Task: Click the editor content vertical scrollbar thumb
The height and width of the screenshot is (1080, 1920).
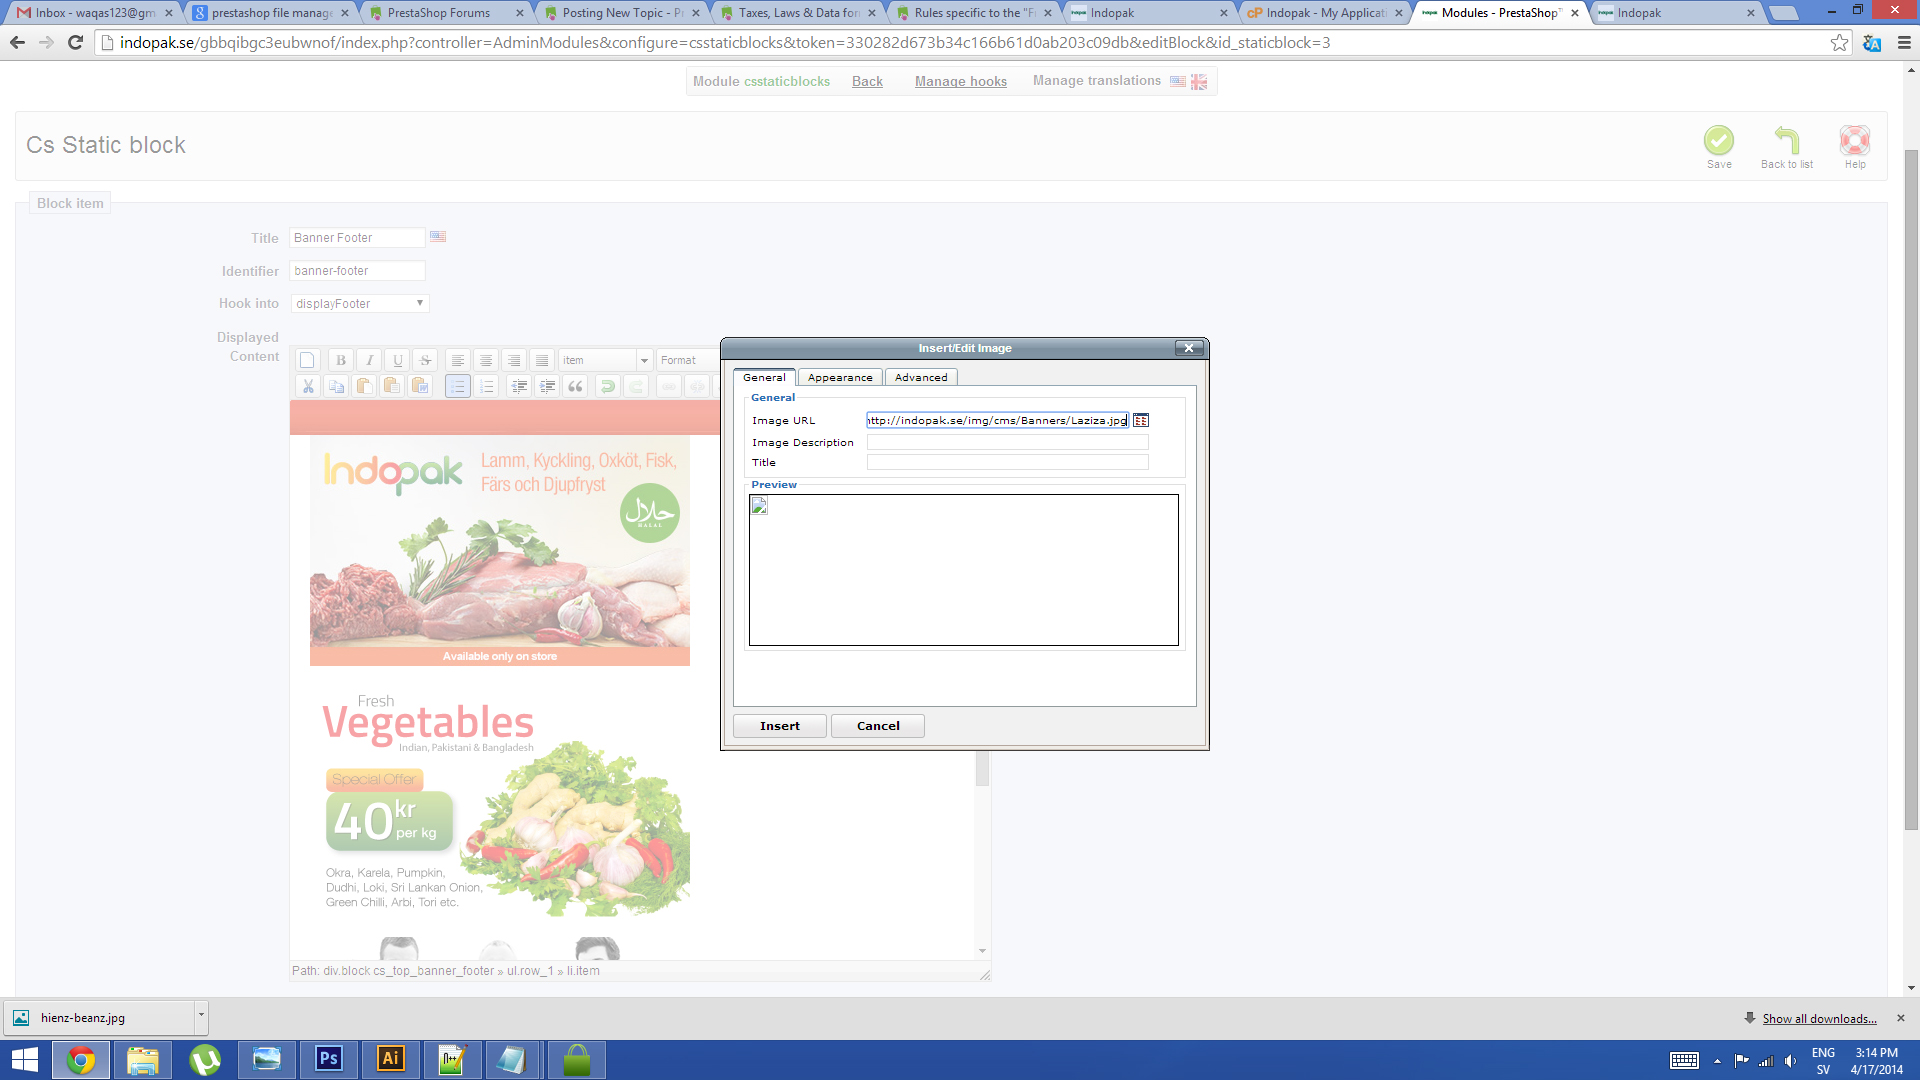Action: 982,768
